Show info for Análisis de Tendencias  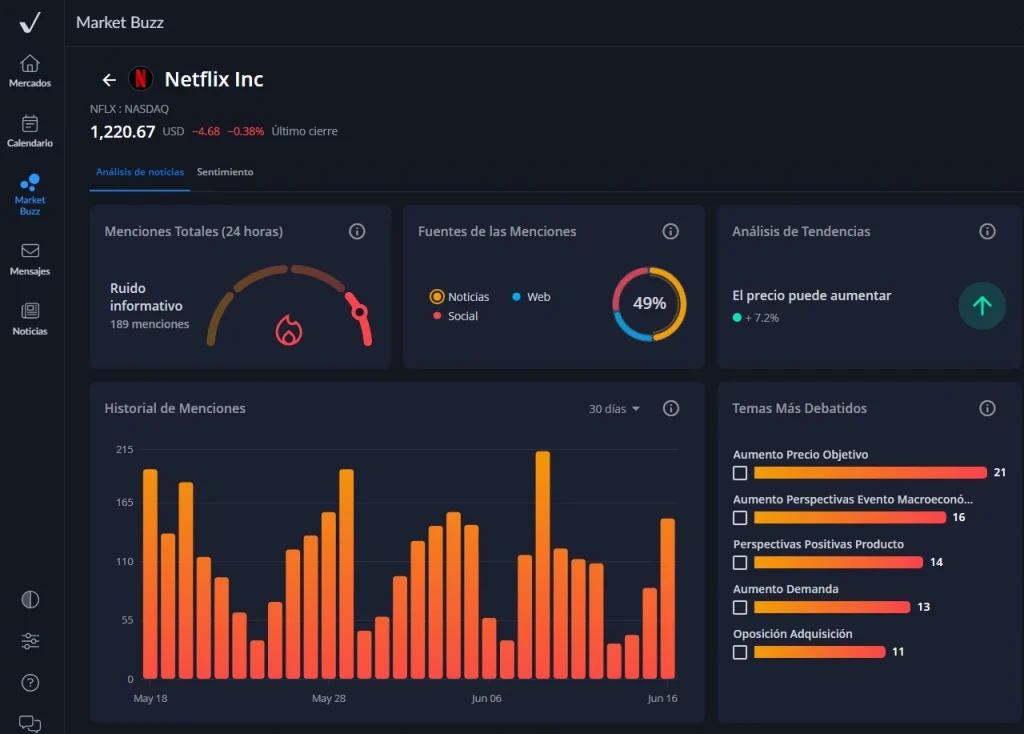987,231
